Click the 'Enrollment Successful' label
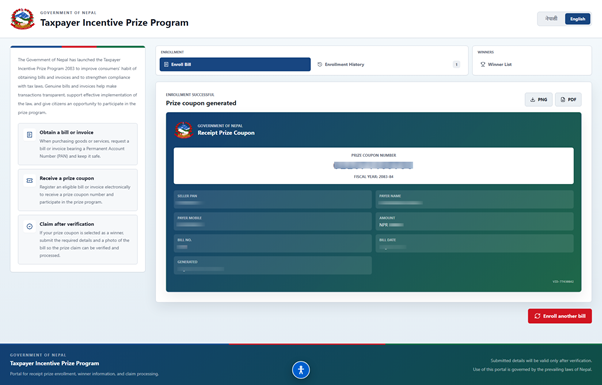The height and width of the screenshot is (385, 602). tap(190, 94)
